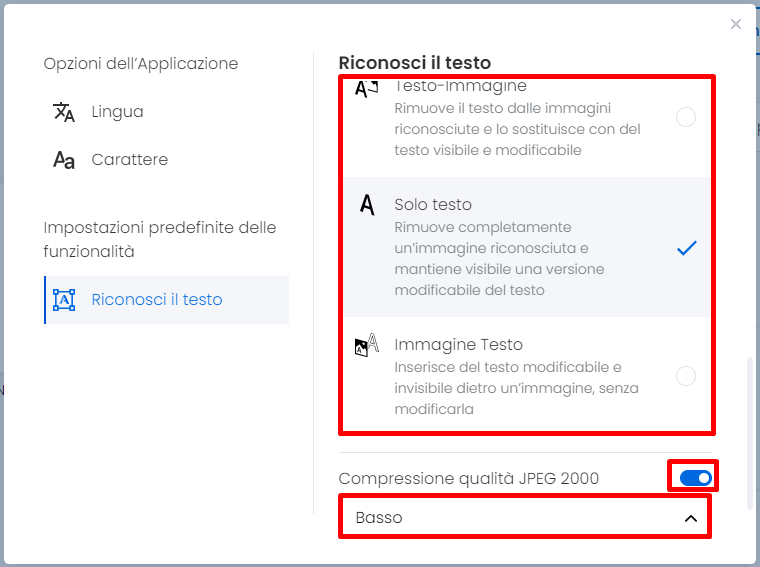Click the Testo-Immagine mode icon
This screenshot has height=567, width=760.
pyautogui.click(x=366, y=89)
